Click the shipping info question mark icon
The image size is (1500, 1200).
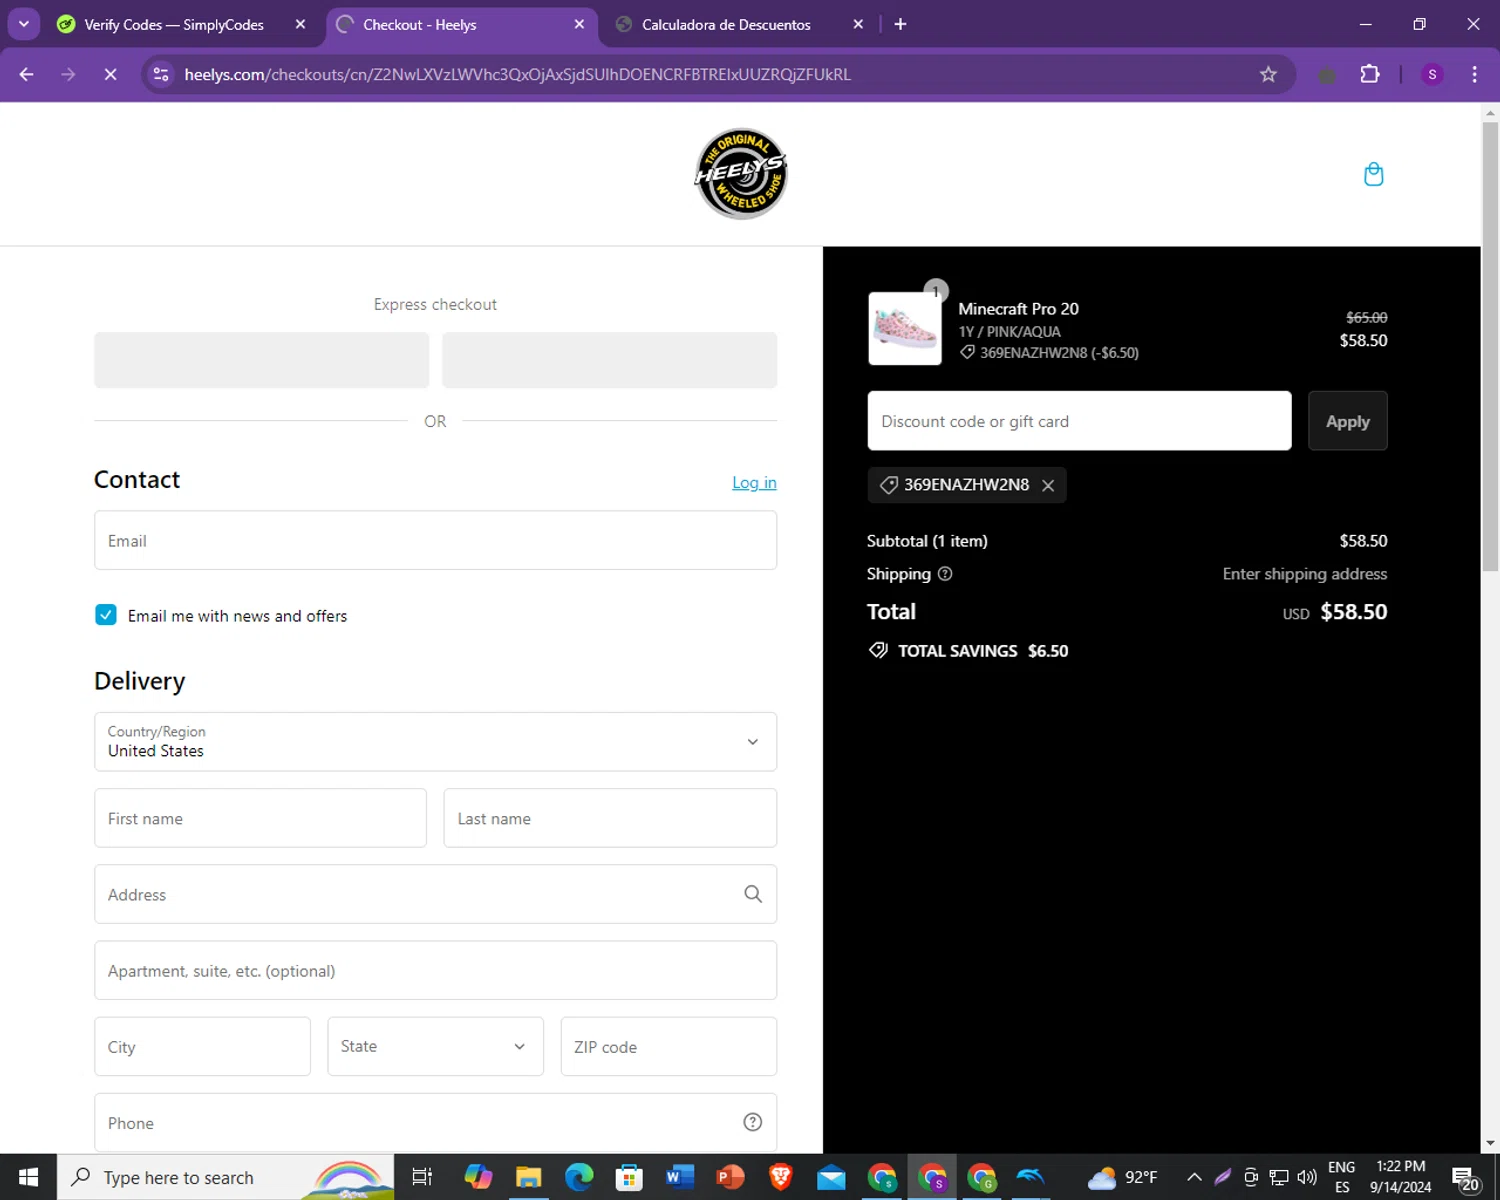[945, 574]
